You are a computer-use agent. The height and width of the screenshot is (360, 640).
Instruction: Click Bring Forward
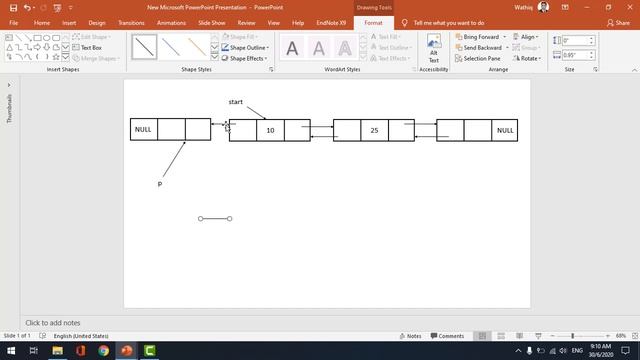click(477, 37)
